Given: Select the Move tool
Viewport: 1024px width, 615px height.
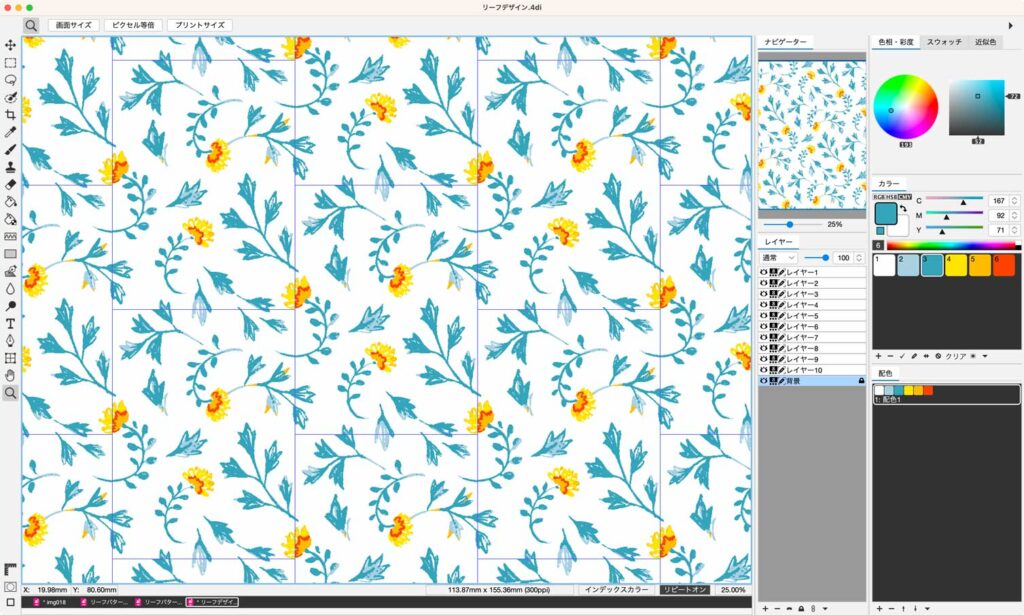Looking at the screenshot, I should 10,45.
